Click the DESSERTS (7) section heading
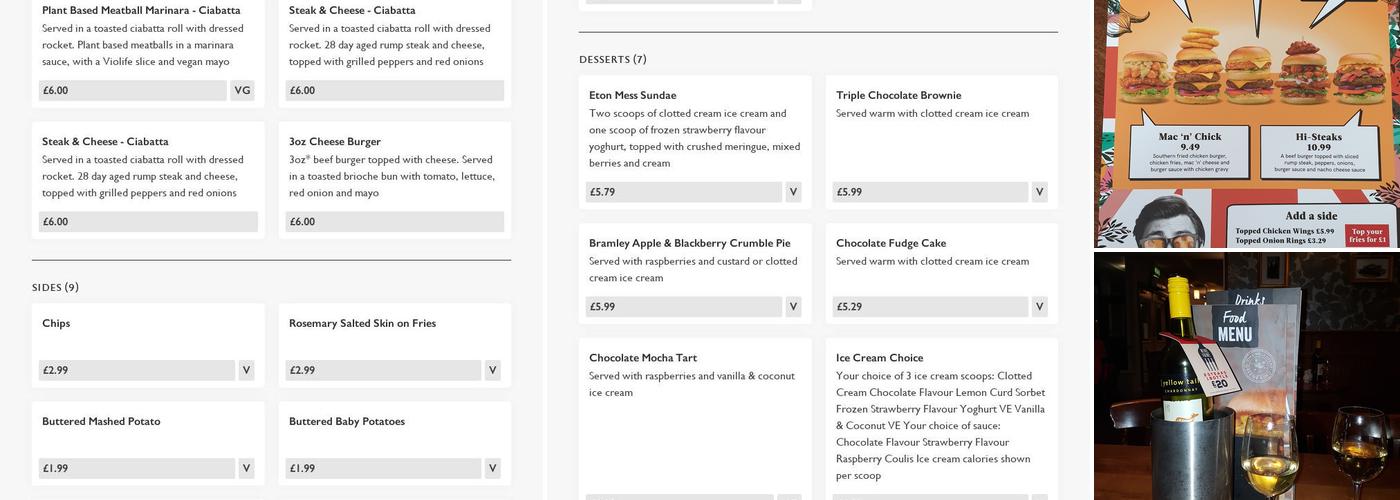 [x=612, y=60]
